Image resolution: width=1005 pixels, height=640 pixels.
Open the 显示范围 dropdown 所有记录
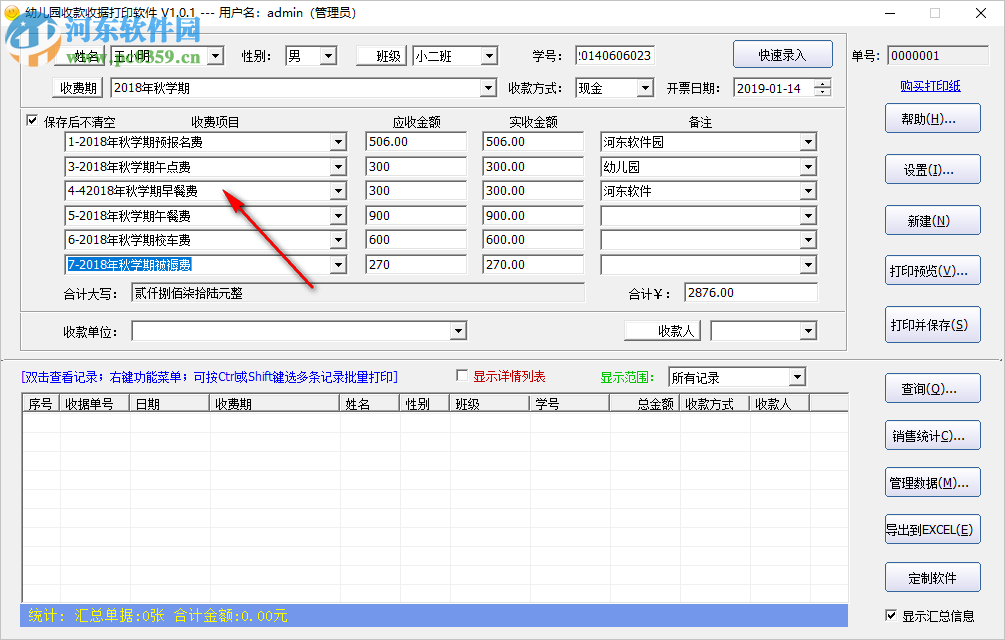(x=797, y=377)
